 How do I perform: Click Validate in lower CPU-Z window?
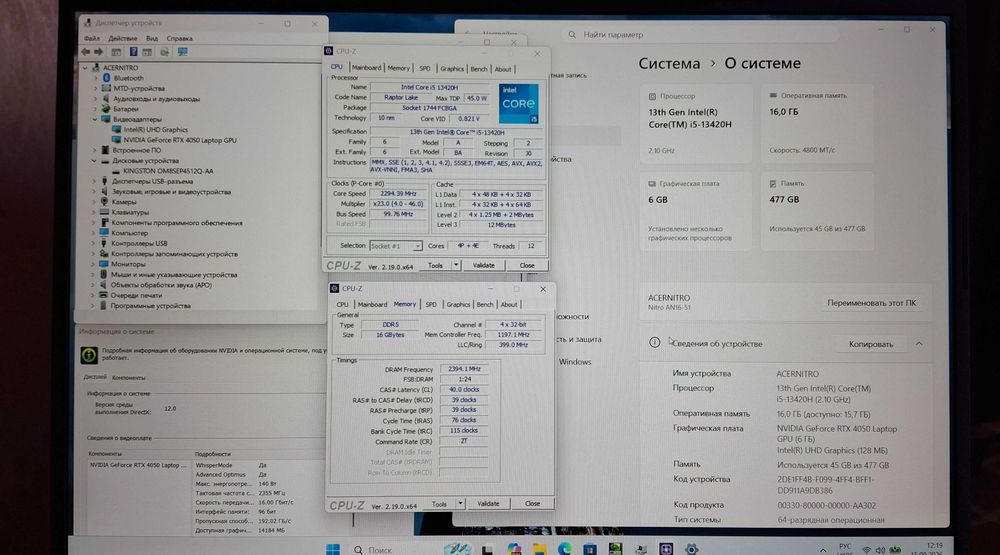[488, 503]
